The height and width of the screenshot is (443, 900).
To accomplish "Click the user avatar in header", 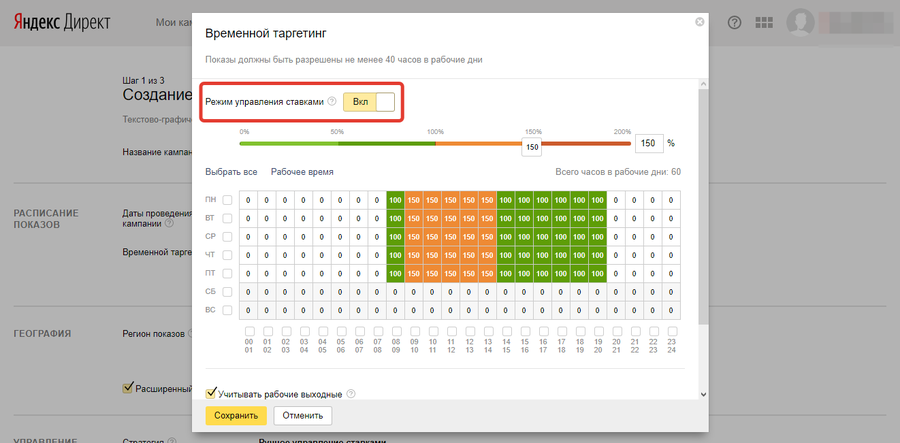I will (x=801, y=22).
